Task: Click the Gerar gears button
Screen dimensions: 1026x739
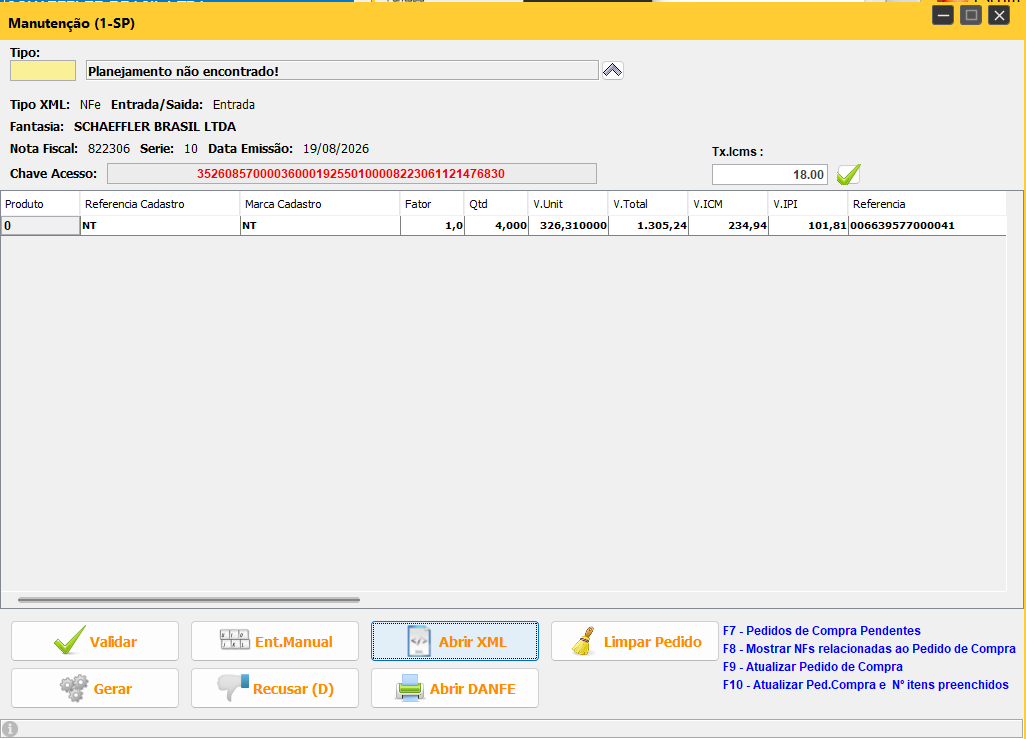Action: 95,688
